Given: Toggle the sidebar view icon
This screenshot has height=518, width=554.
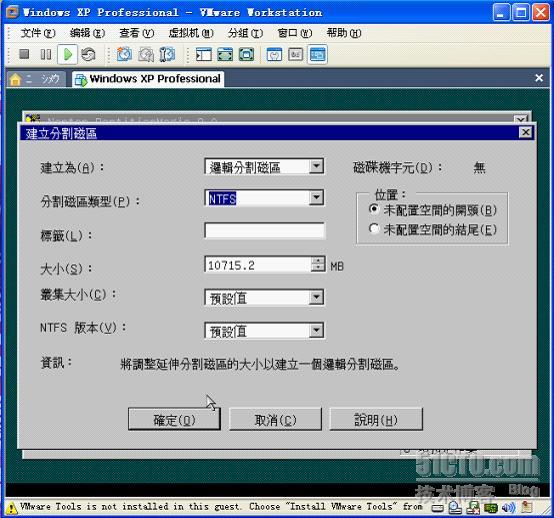Looking at the screenshot, I should (204, 54).
